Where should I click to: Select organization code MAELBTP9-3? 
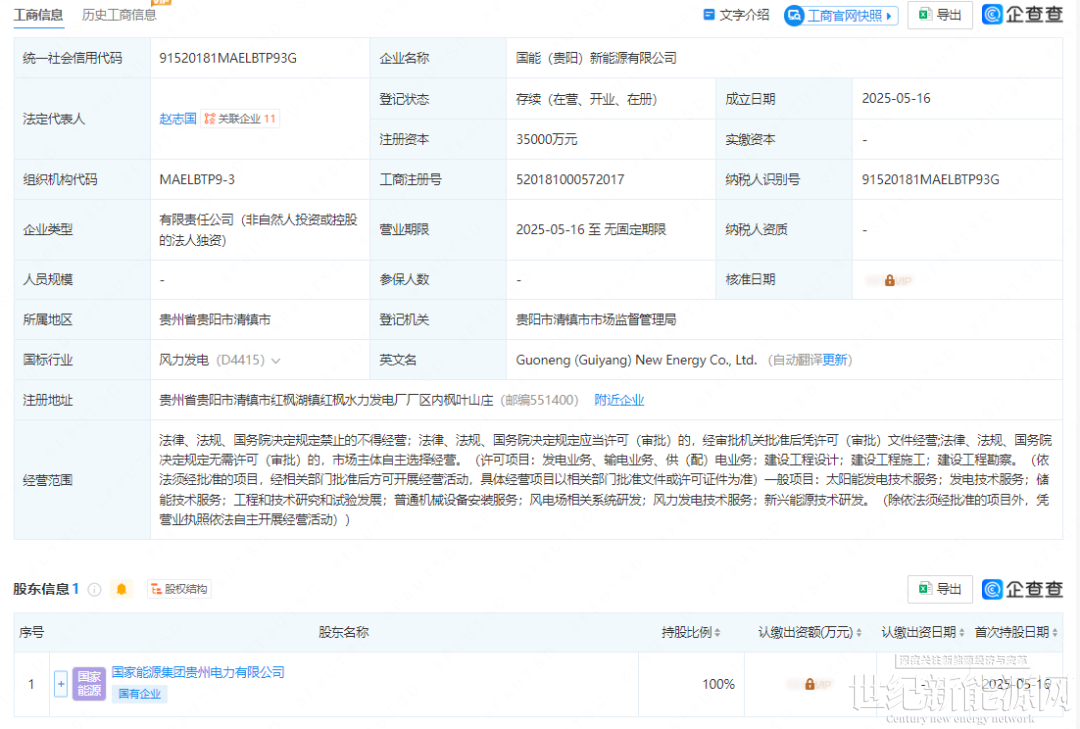tap(197, 180)
